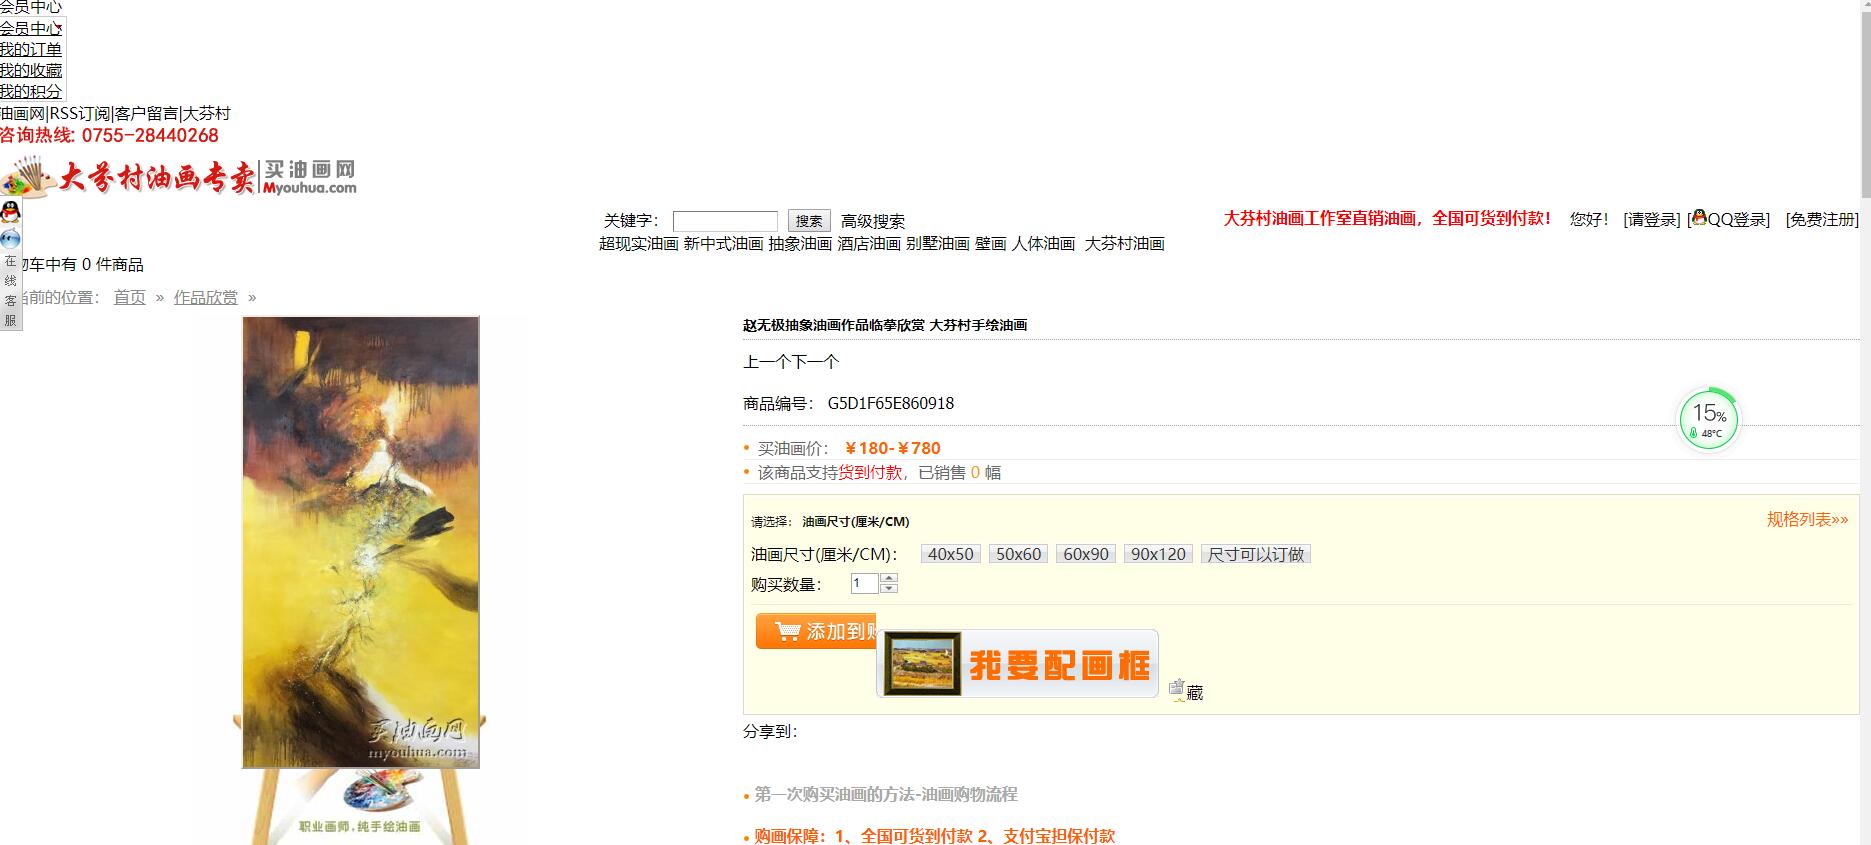Viewport: 1871px width, 845px height.
Task: Click the QQ登录 link with penguin icon
Action: click(1729, 219)
